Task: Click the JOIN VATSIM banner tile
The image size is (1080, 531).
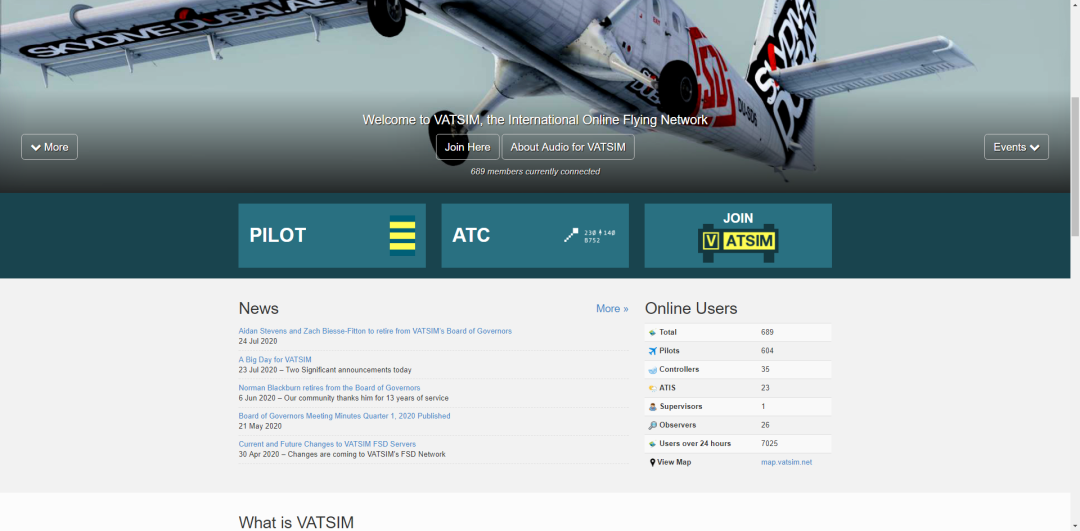Action: [x=738, y=236]
